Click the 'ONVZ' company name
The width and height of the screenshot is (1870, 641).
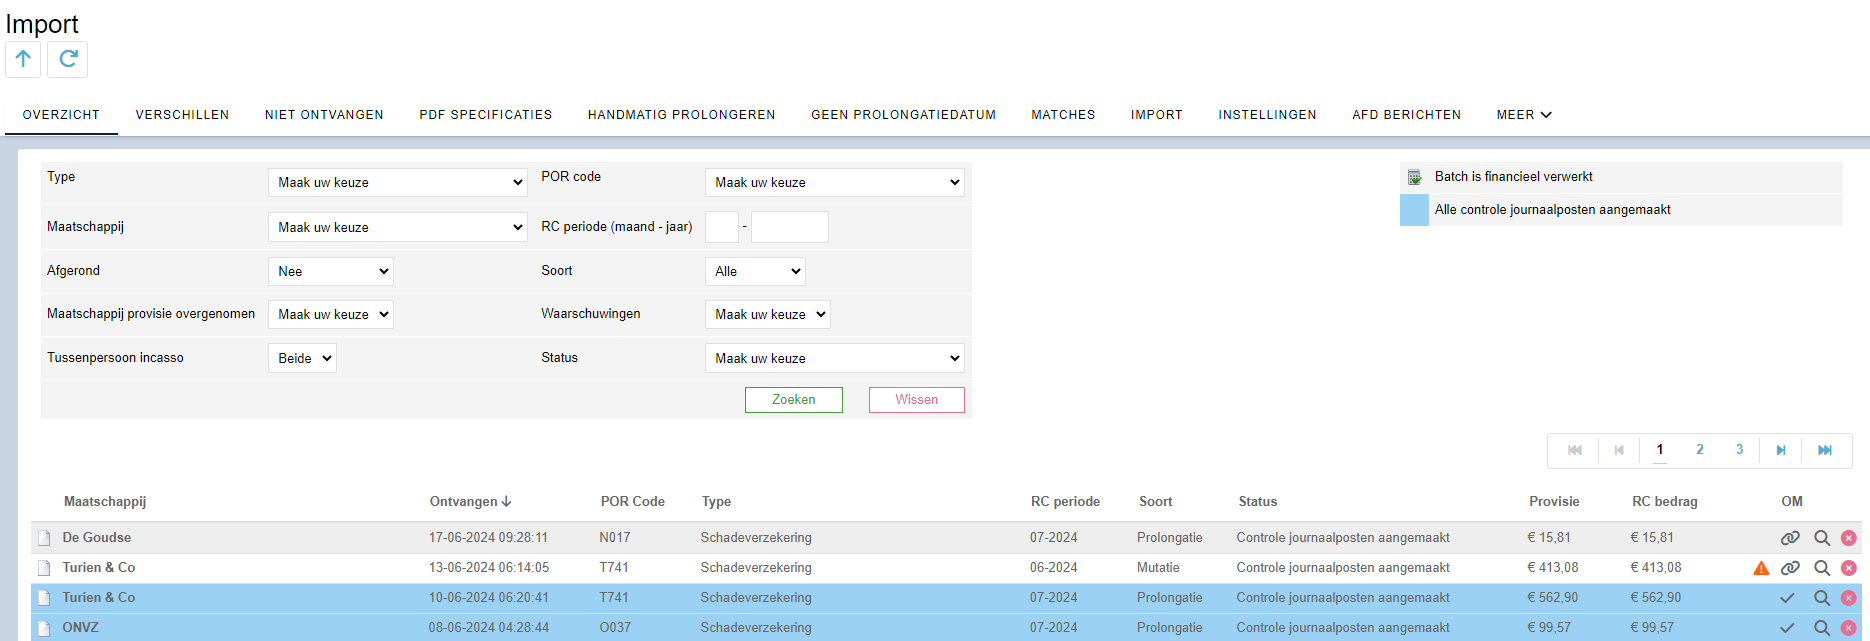pos(81,628)
